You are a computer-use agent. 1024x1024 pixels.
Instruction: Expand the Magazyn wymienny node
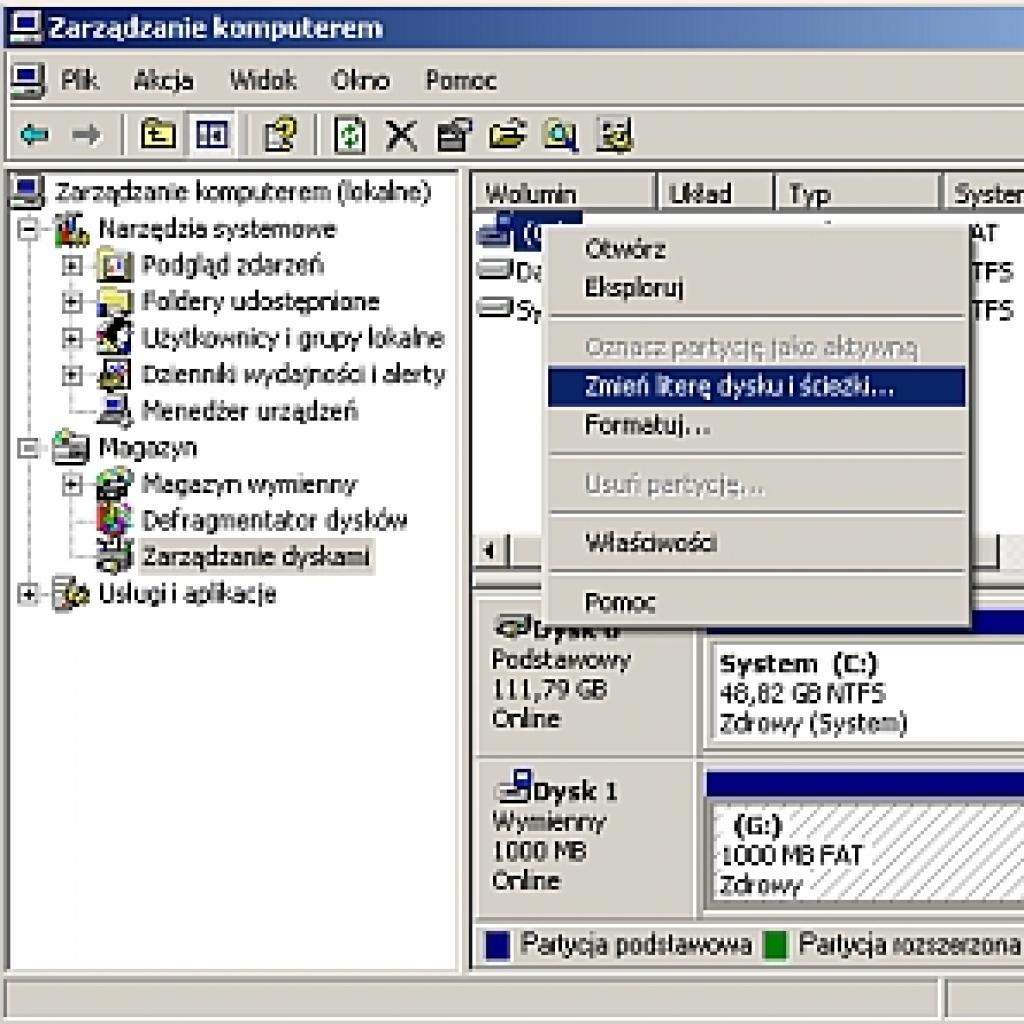[x=72, y=484]
